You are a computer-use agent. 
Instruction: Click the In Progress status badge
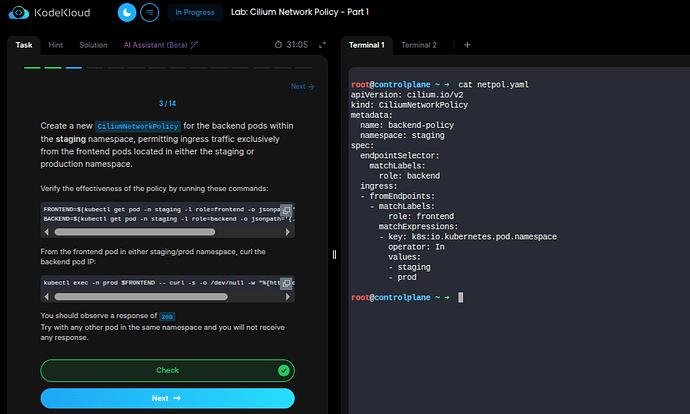[x=193, y=13]
